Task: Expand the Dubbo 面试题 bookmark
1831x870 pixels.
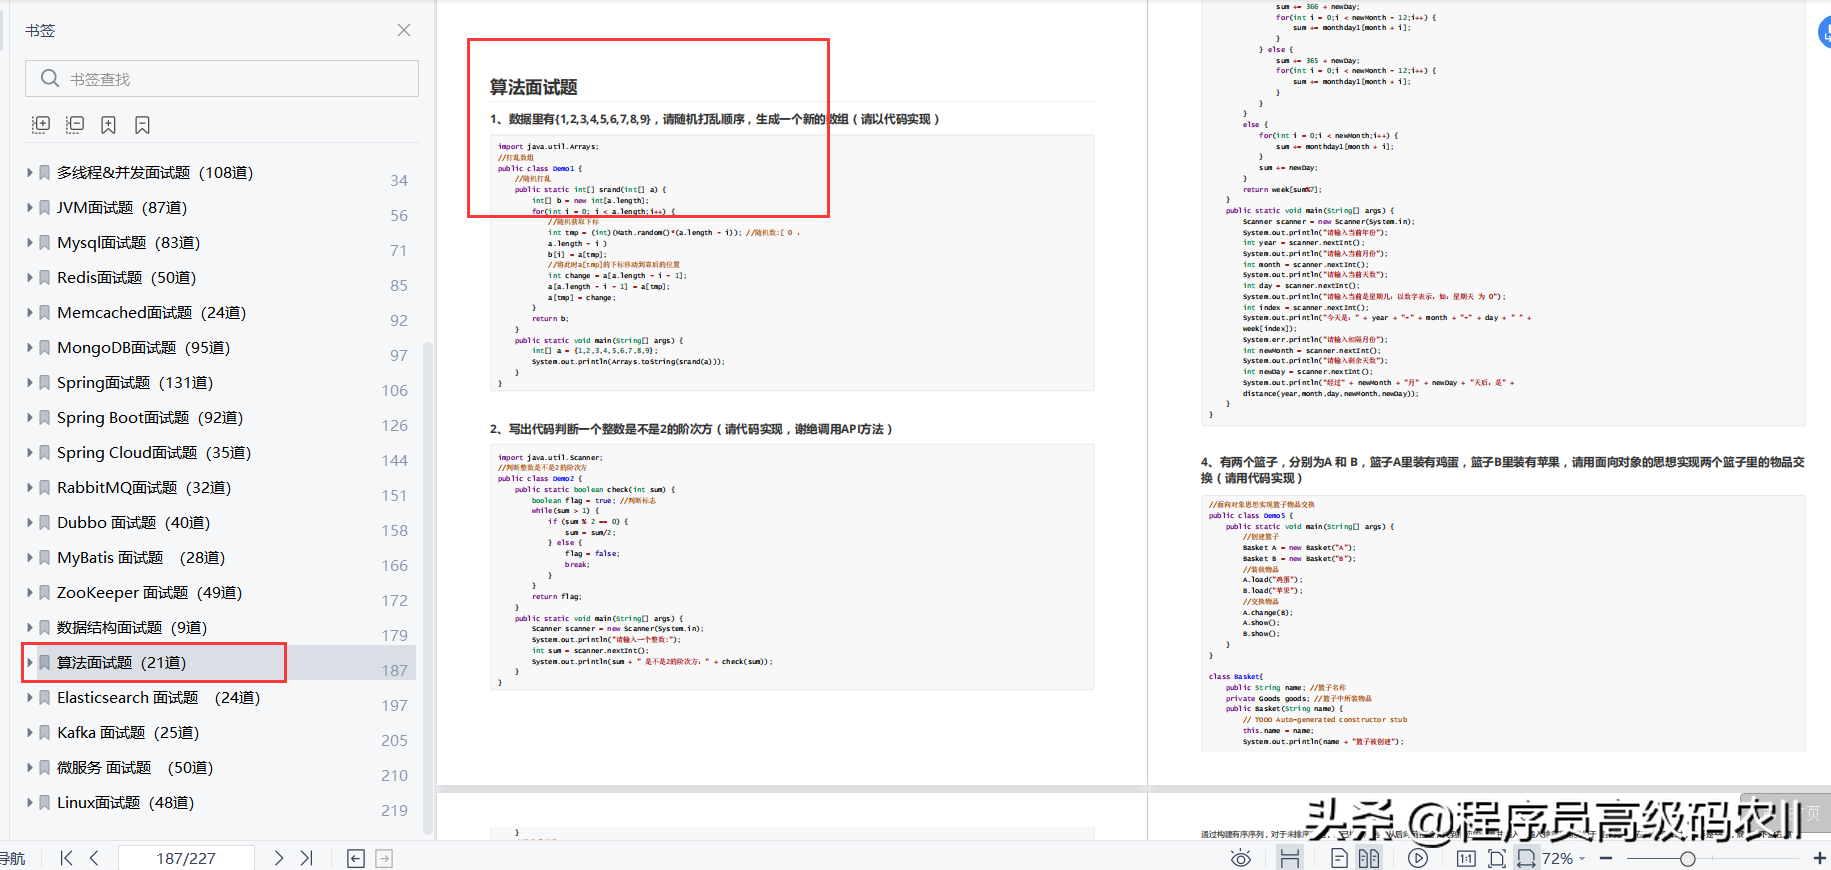Action: pos(30,522)
